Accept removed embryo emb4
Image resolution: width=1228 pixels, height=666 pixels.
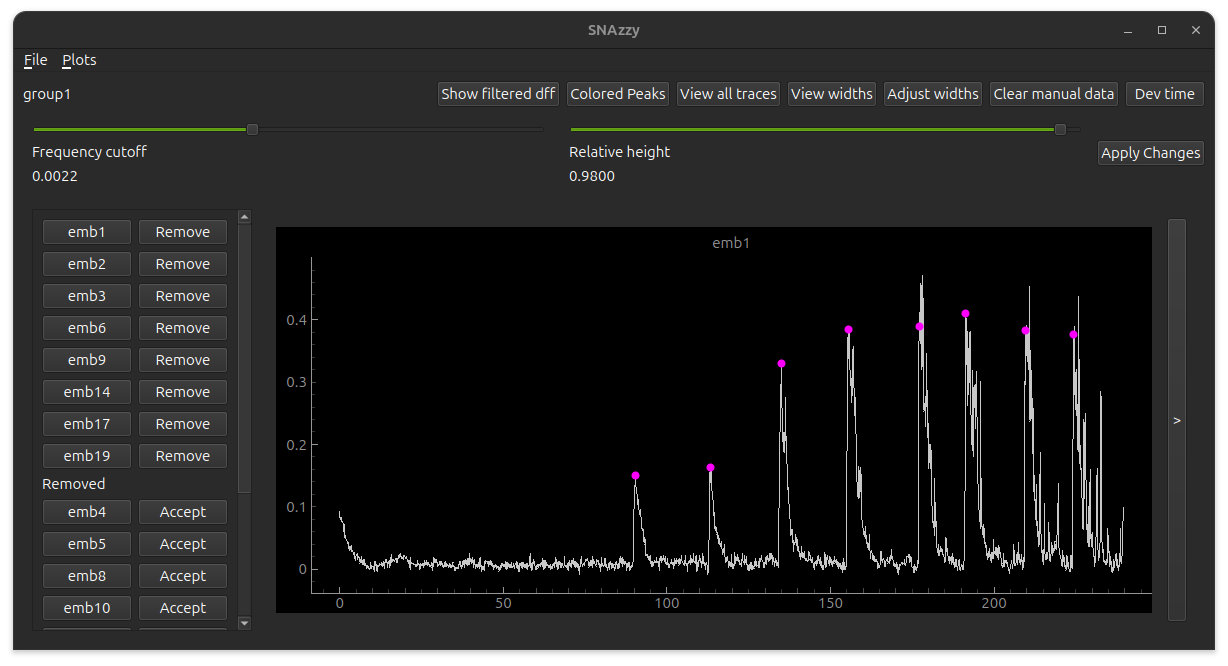pos(182,512)
